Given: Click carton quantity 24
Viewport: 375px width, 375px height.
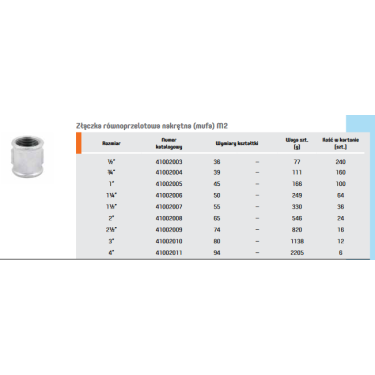Looking at the screenshot, I should pyautogui.click(x=341, y=218).
